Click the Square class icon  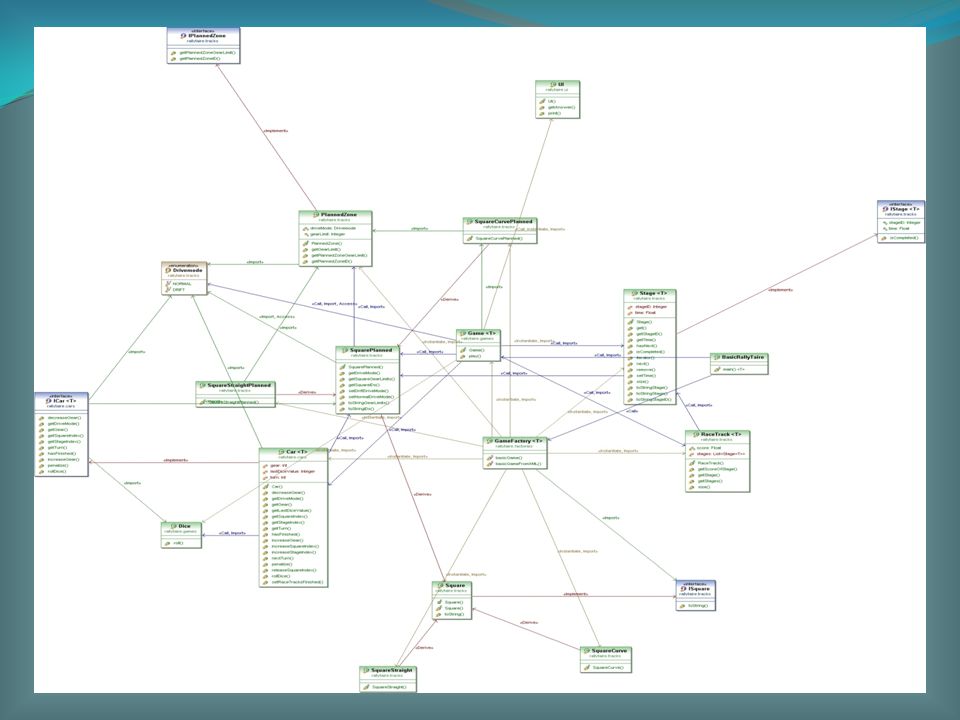pos(440,586)
